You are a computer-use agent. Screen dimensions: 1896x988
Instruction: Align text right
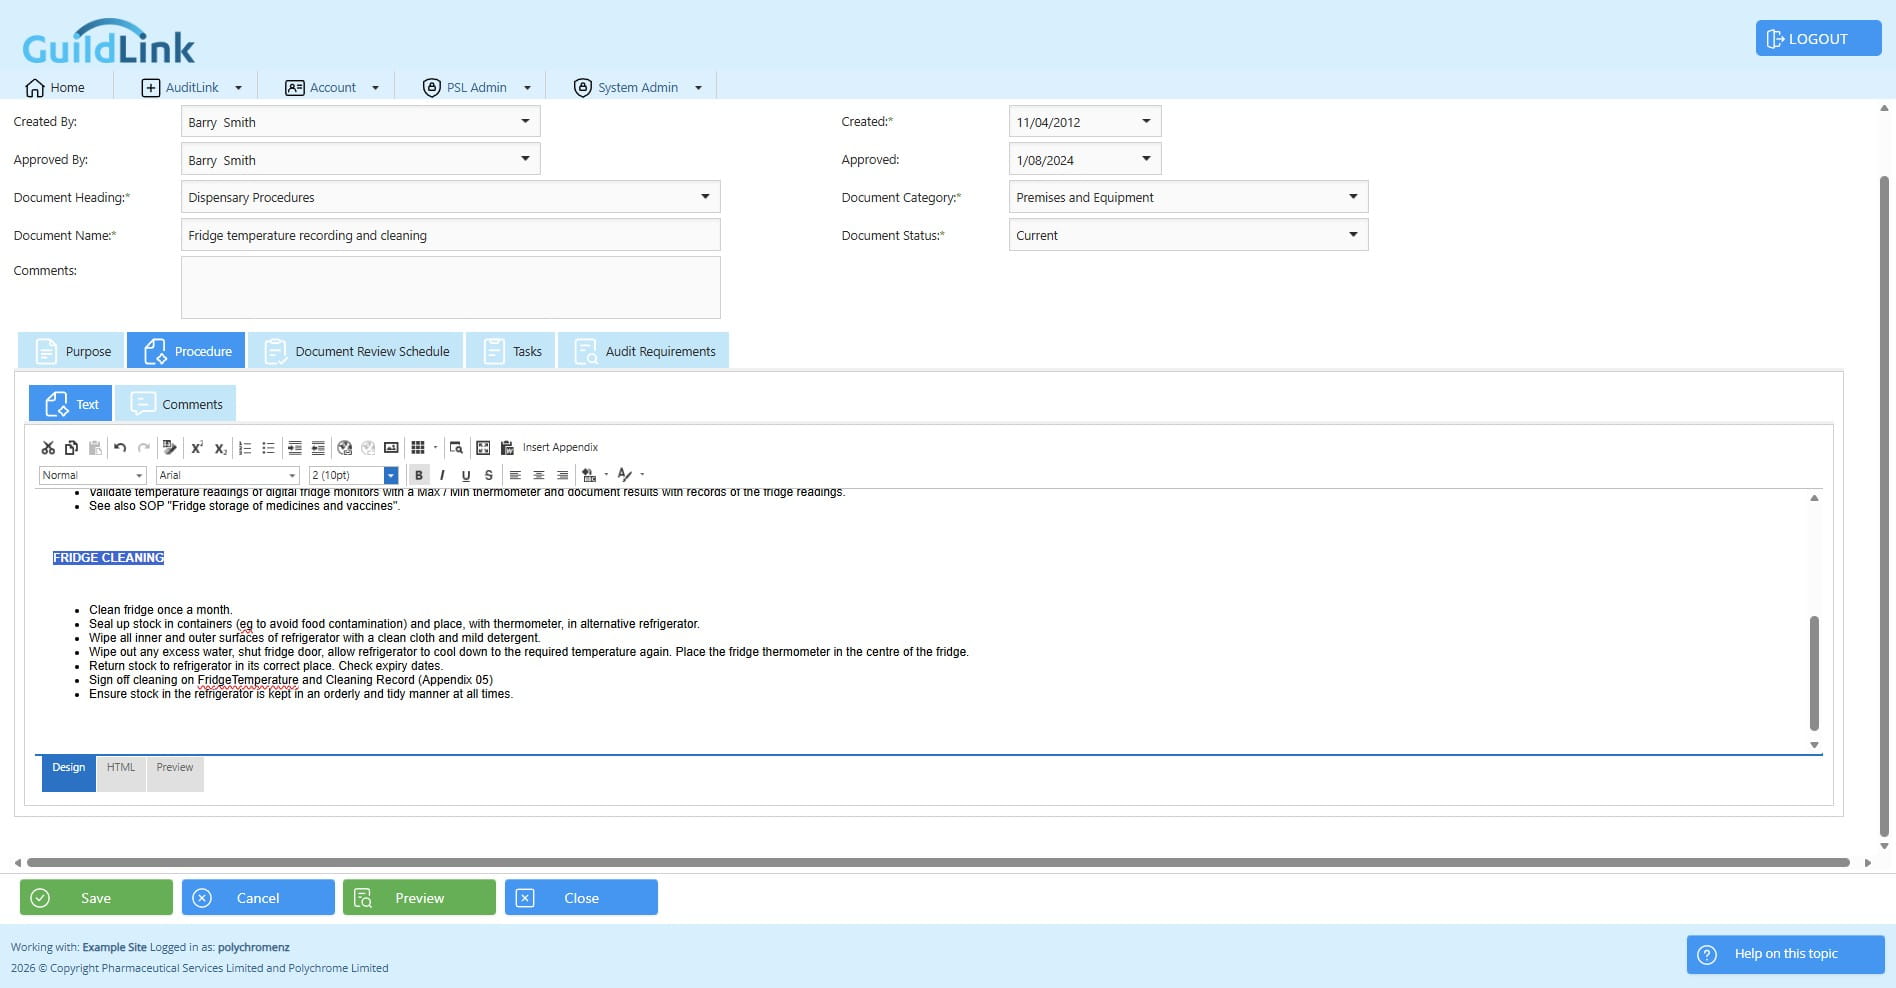pyautogui.click(x=562, y=475)
